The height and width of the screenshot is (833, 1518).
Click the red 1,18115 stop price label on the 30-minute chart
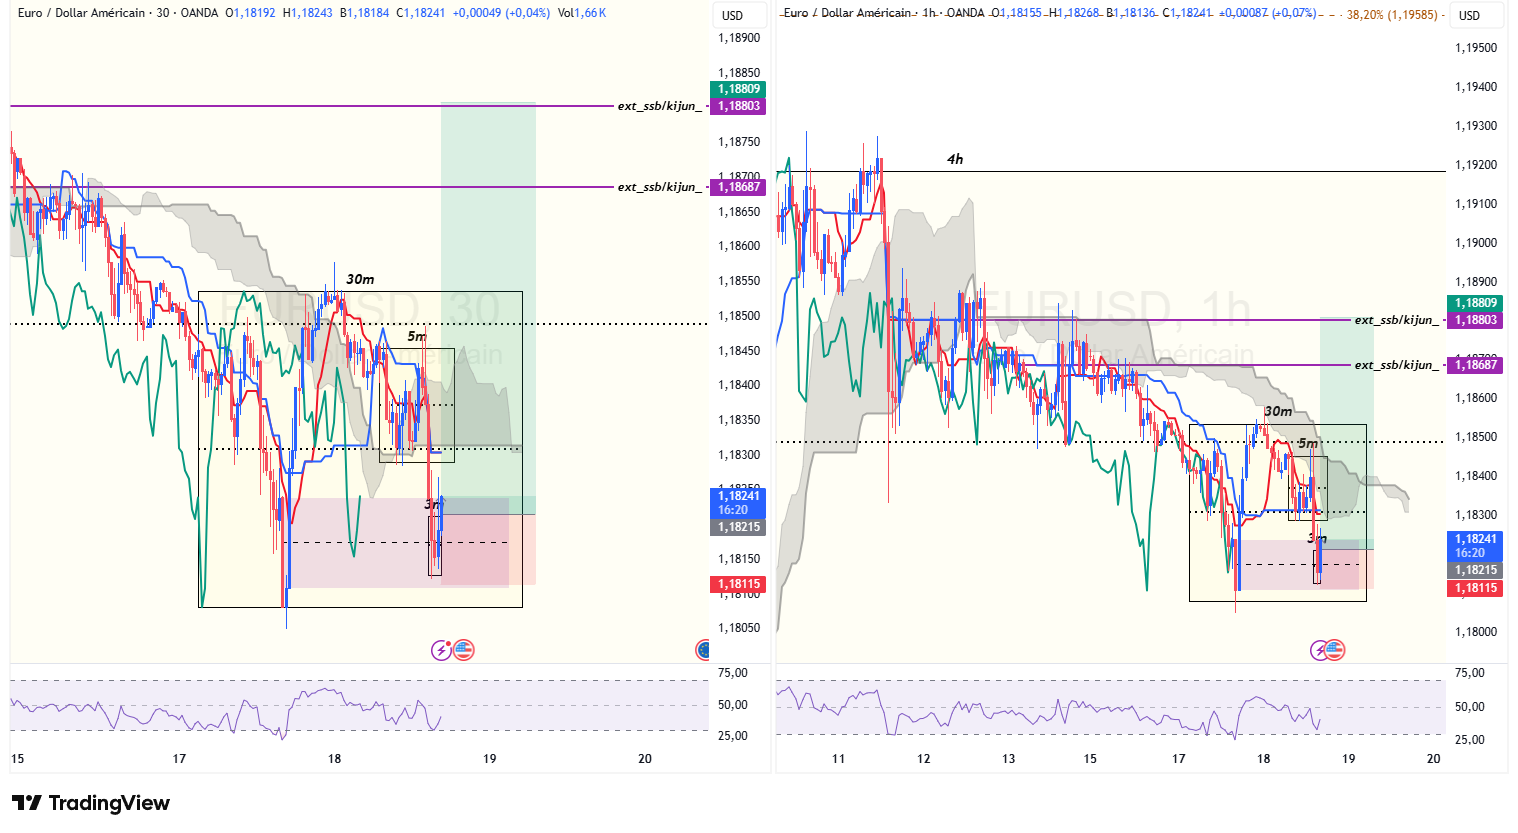click(x=739, y=584)
